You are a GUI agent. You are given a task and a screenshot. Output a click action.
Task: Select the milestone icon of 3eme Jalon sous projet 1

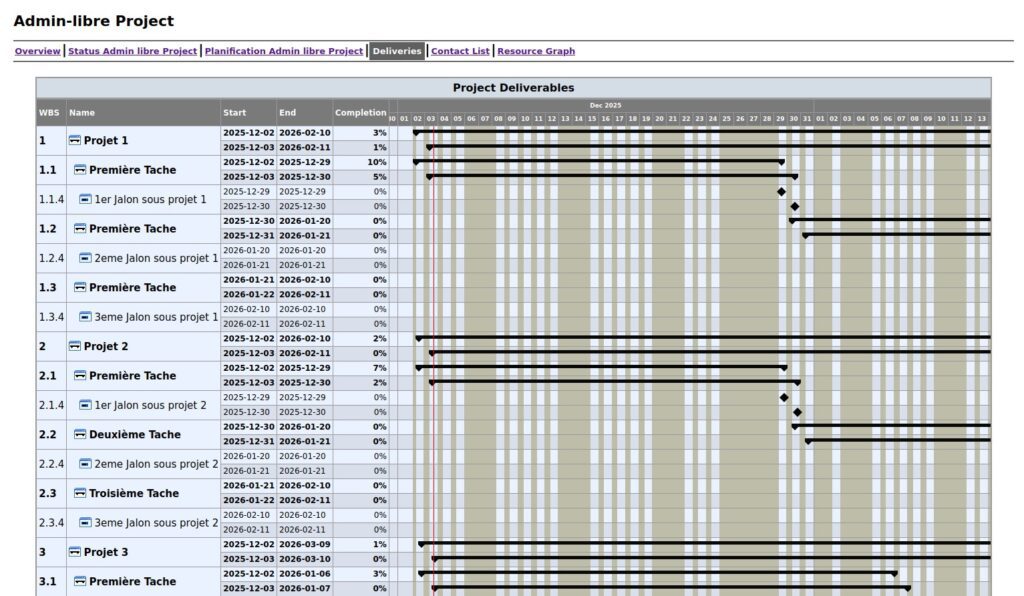[x=85, y=317]
